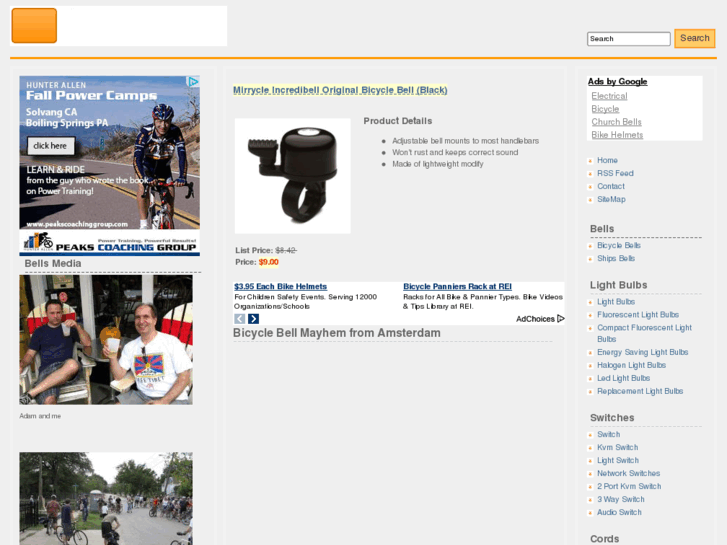Click the orange Search button
Viewport: 727px width, 545px height.
coord(695,38)
